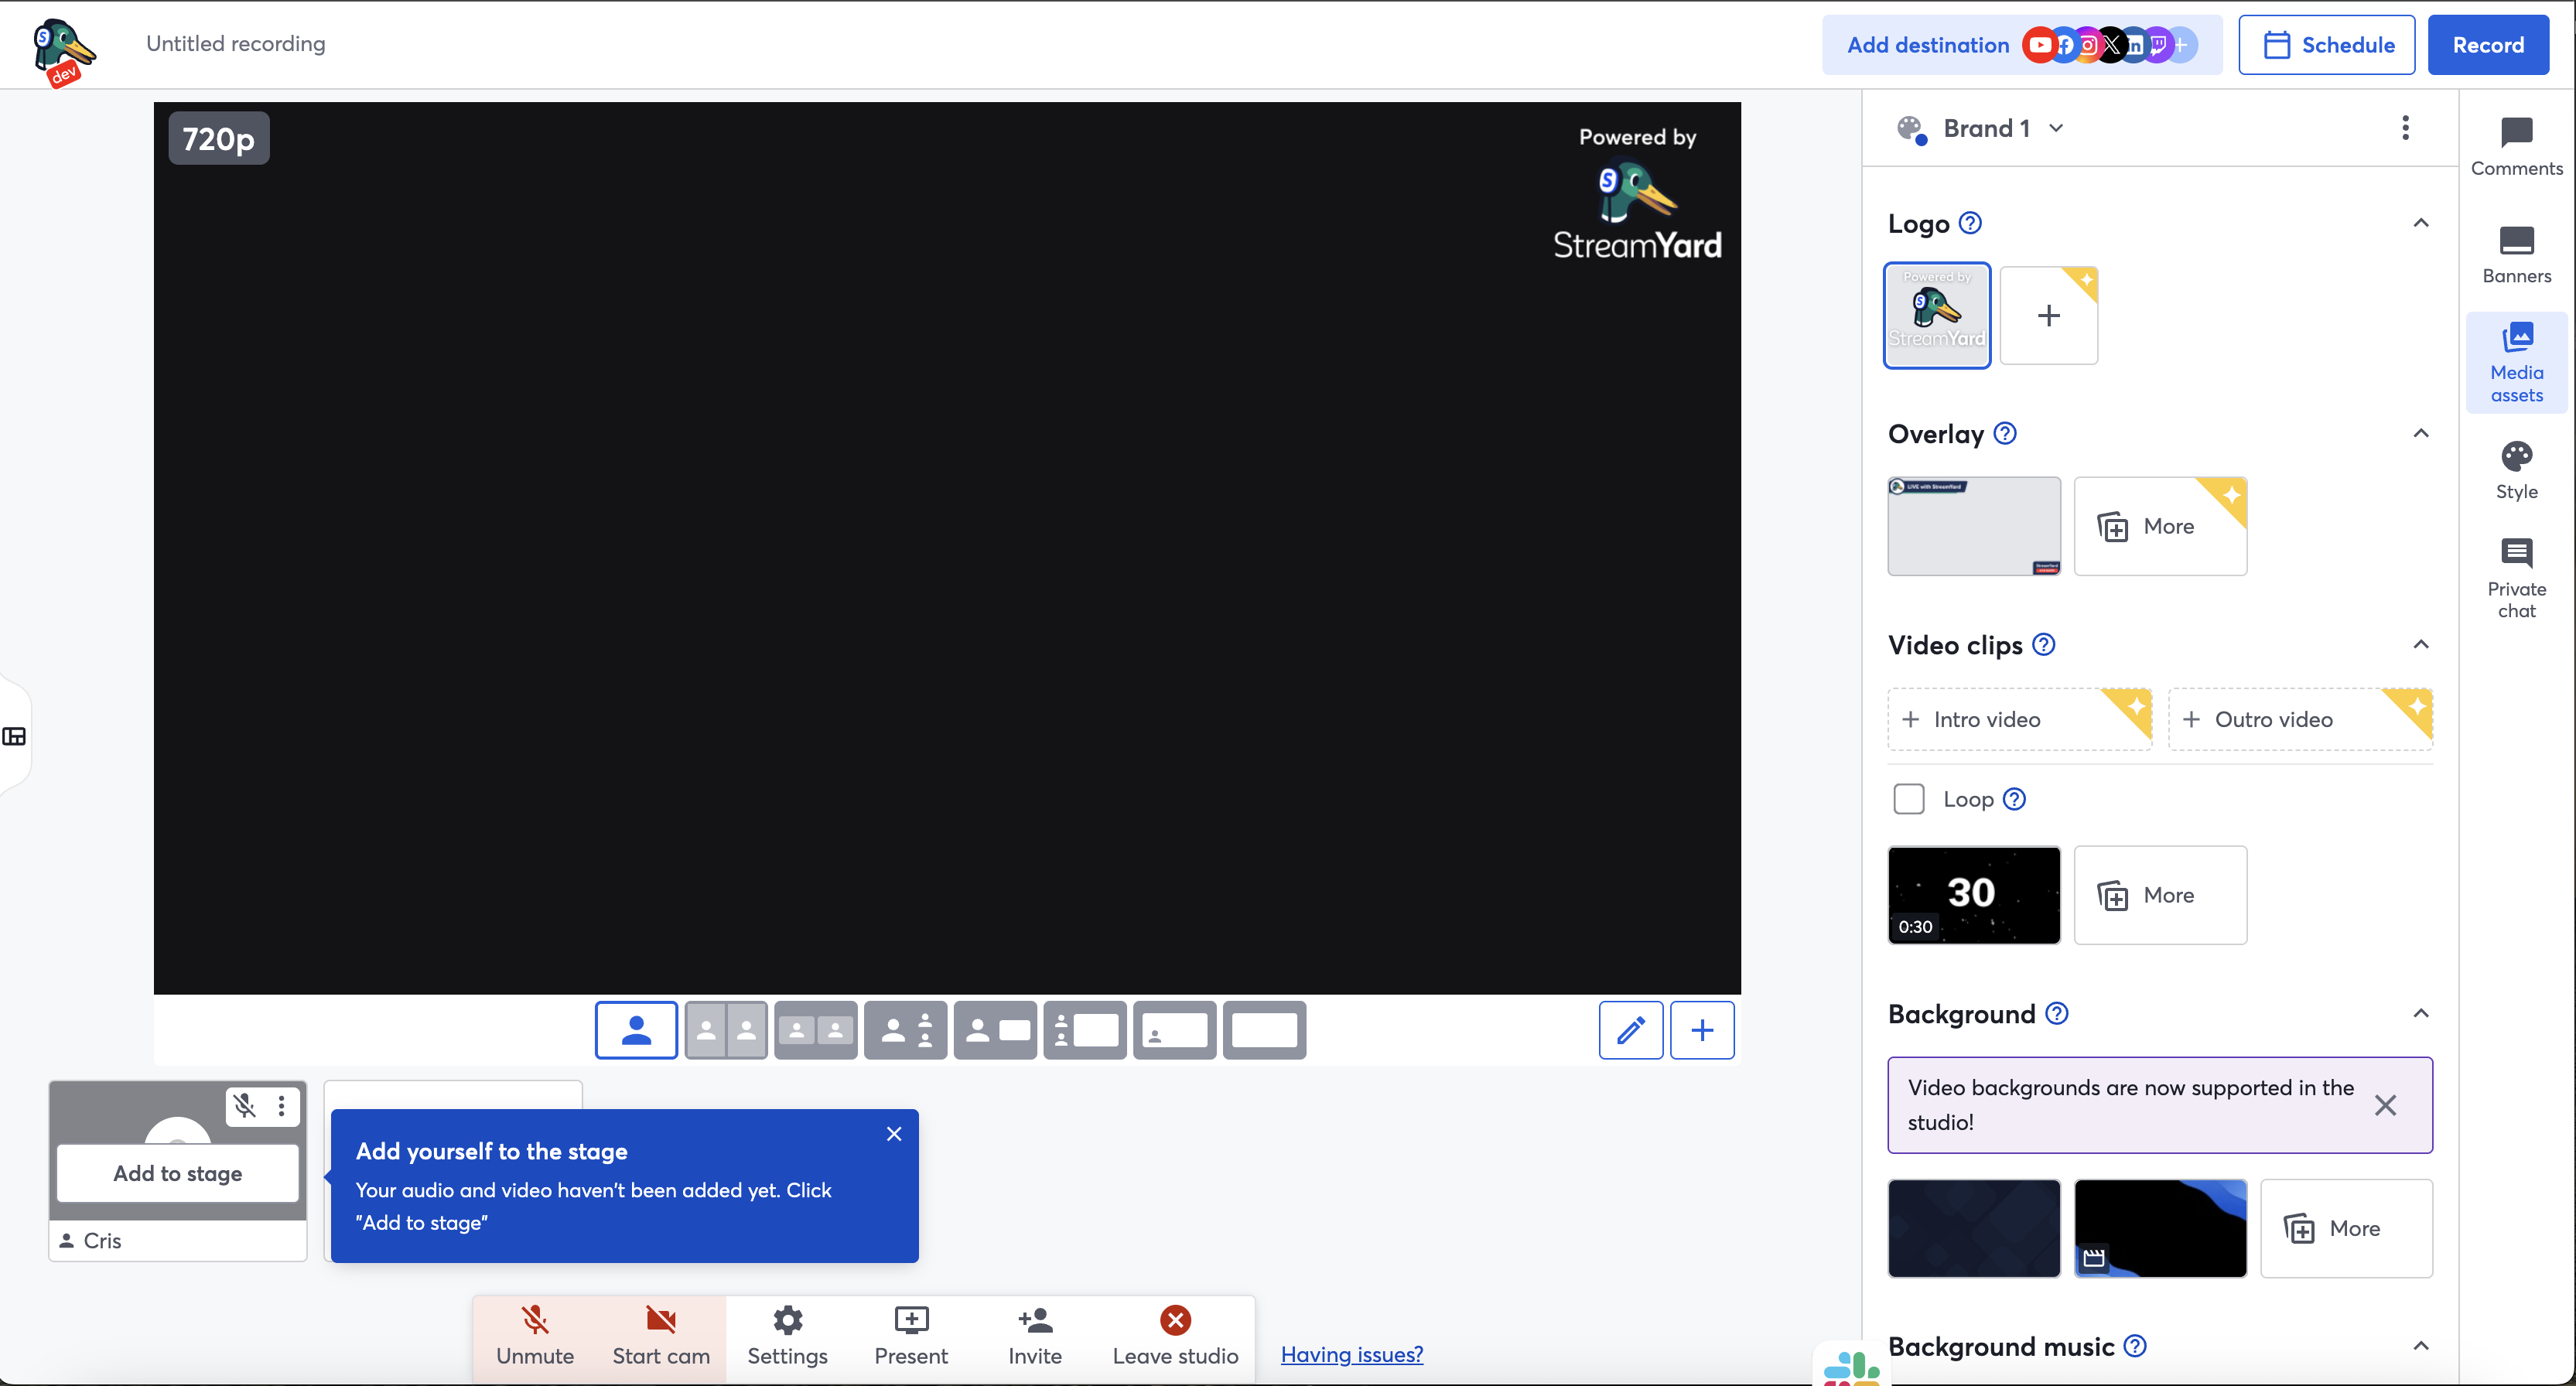Click the pencil edit layout icon
The width and height of the screenshot is (2576, 1386).
(1631, 1030)
